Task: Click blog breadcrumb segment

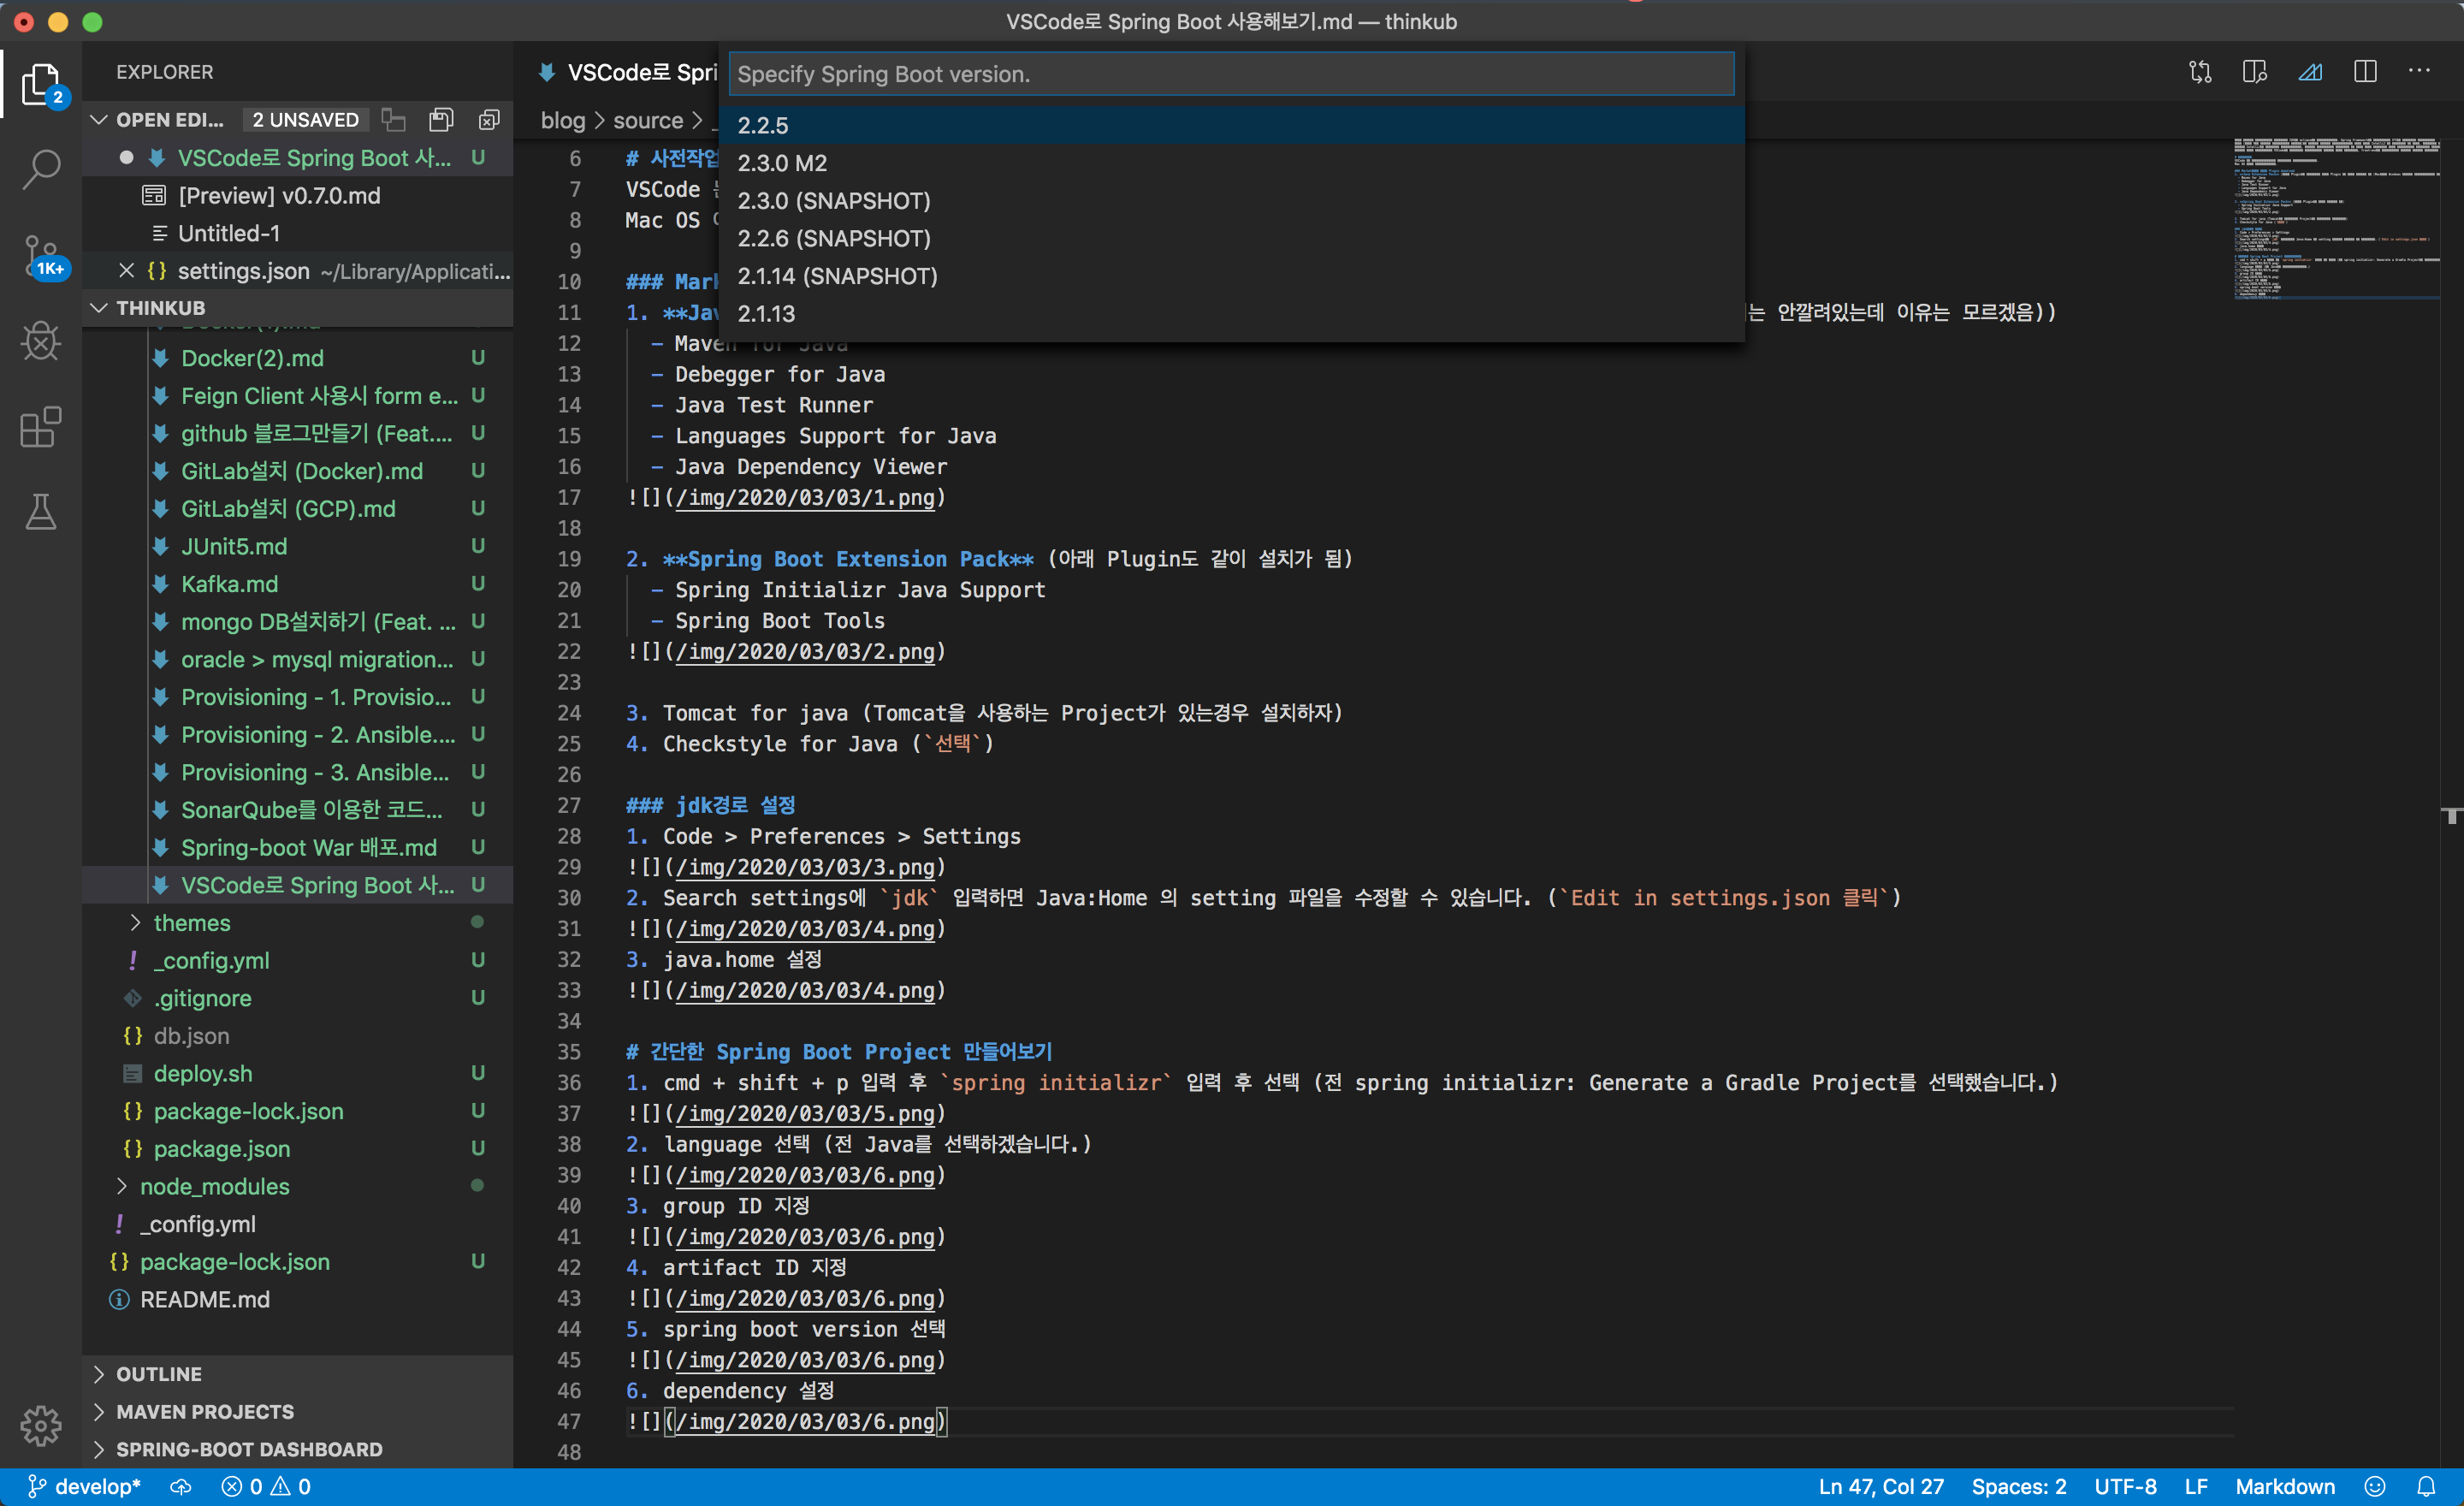Action: (x=562, y=120)
